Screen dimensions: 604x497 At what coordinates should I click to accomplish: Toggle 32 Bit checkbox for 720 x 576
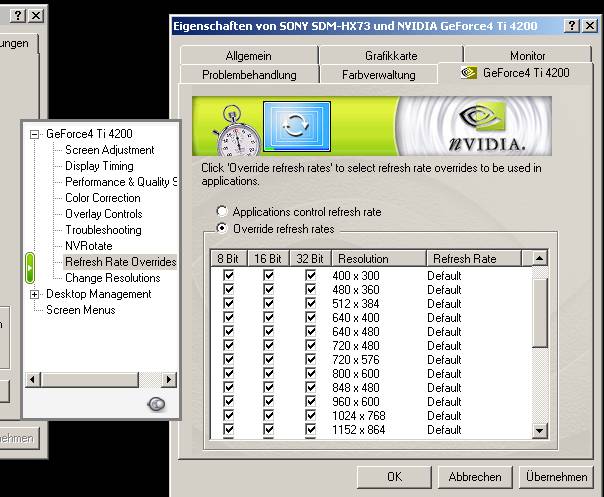(x=310, y=359)
